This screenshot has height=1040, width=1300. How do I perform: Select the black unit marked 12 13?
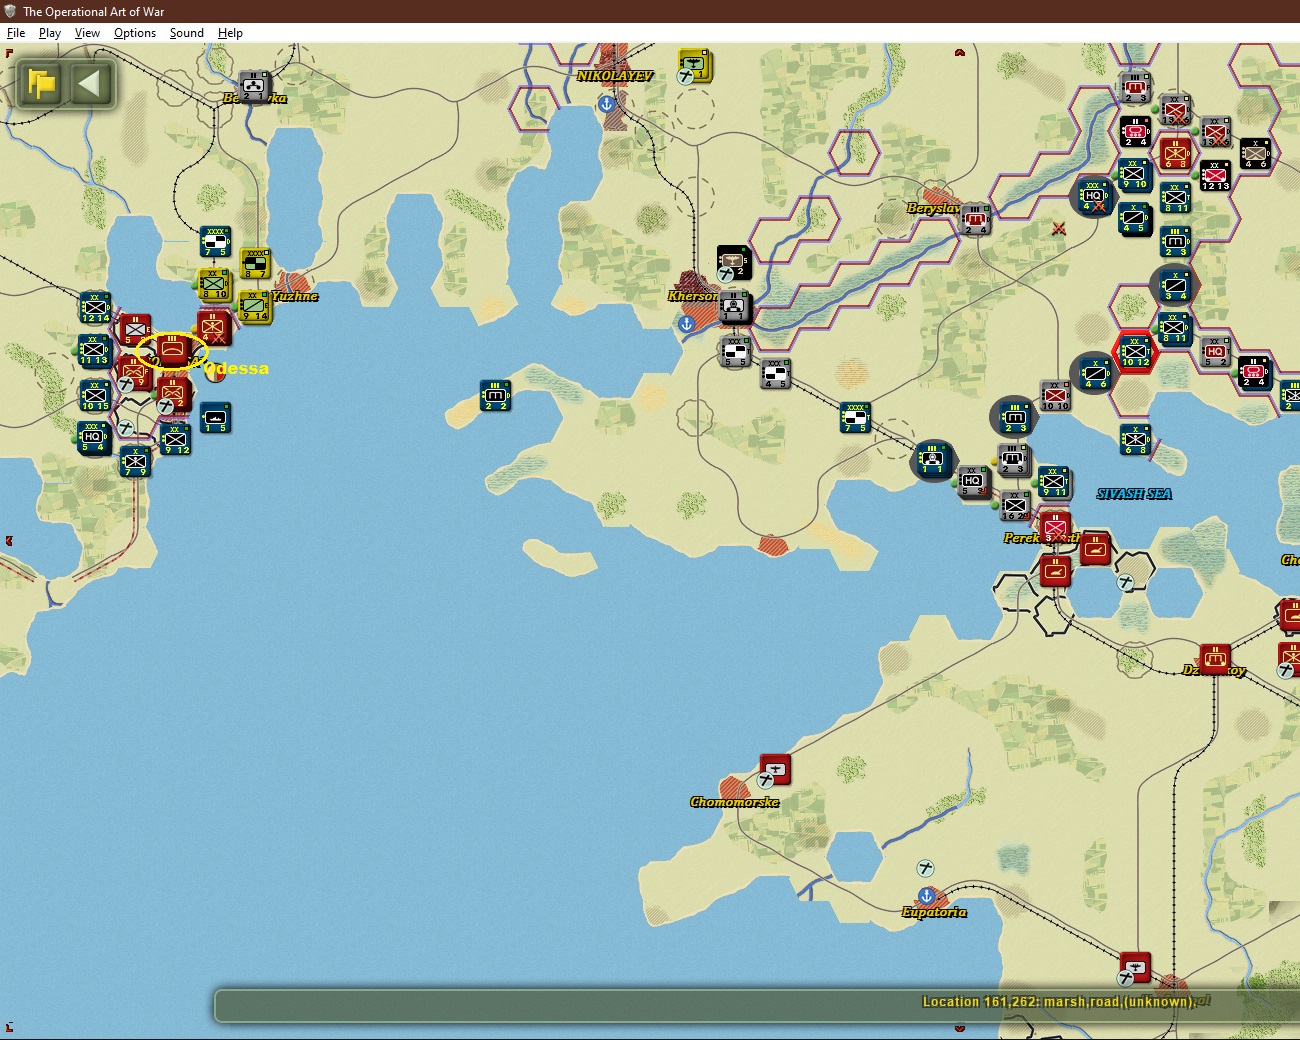(x=1215, y=175)
